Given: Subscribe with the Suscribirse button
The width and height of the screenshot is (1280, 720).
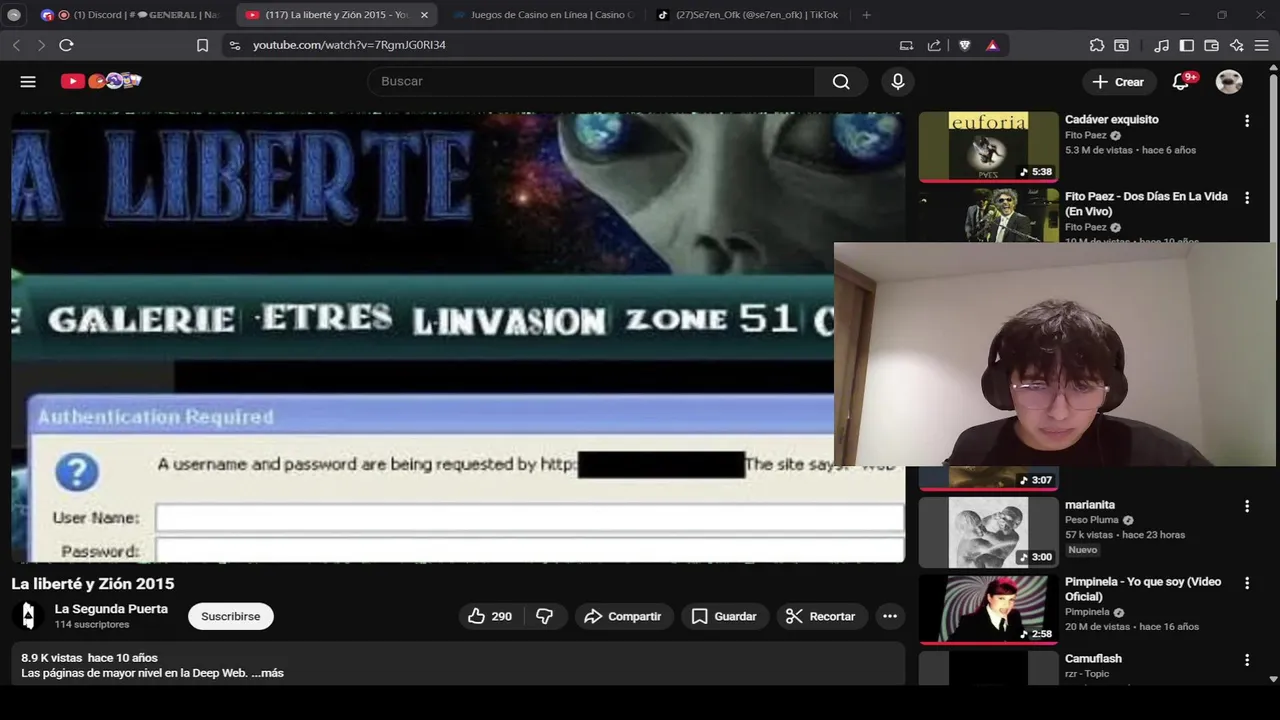Looking at the screenshot, I should pyautogui.click(x=230, y=616).
